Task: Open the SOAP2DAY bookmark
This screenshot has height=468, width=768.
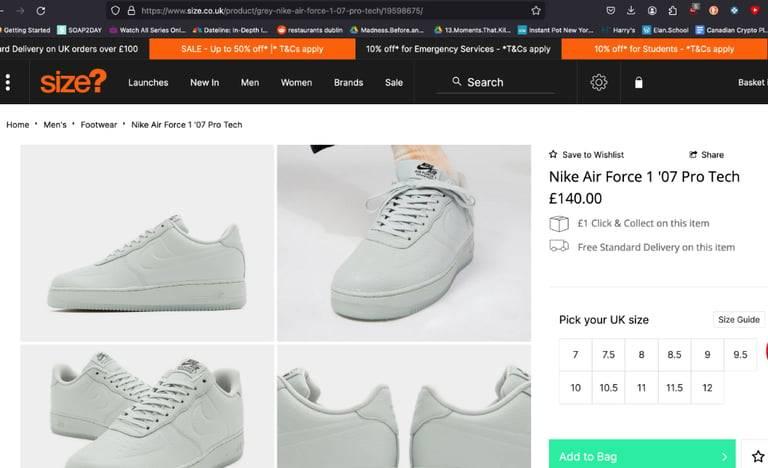Action: 79,30
